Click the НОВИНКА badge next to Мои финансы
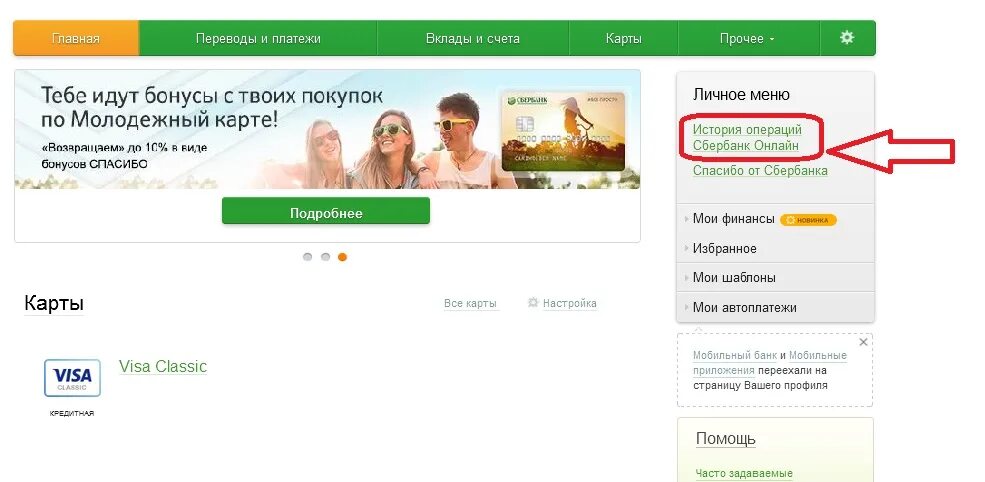 tap(808, 220)
